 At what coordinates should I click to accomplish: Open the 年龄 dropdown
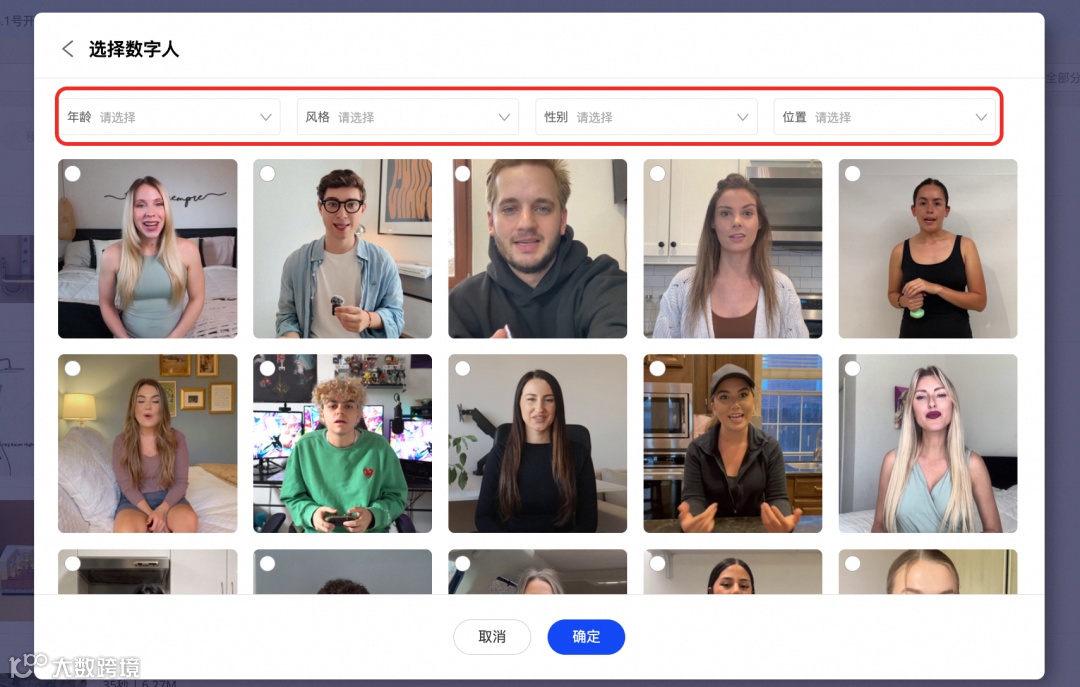pos(169,116)
